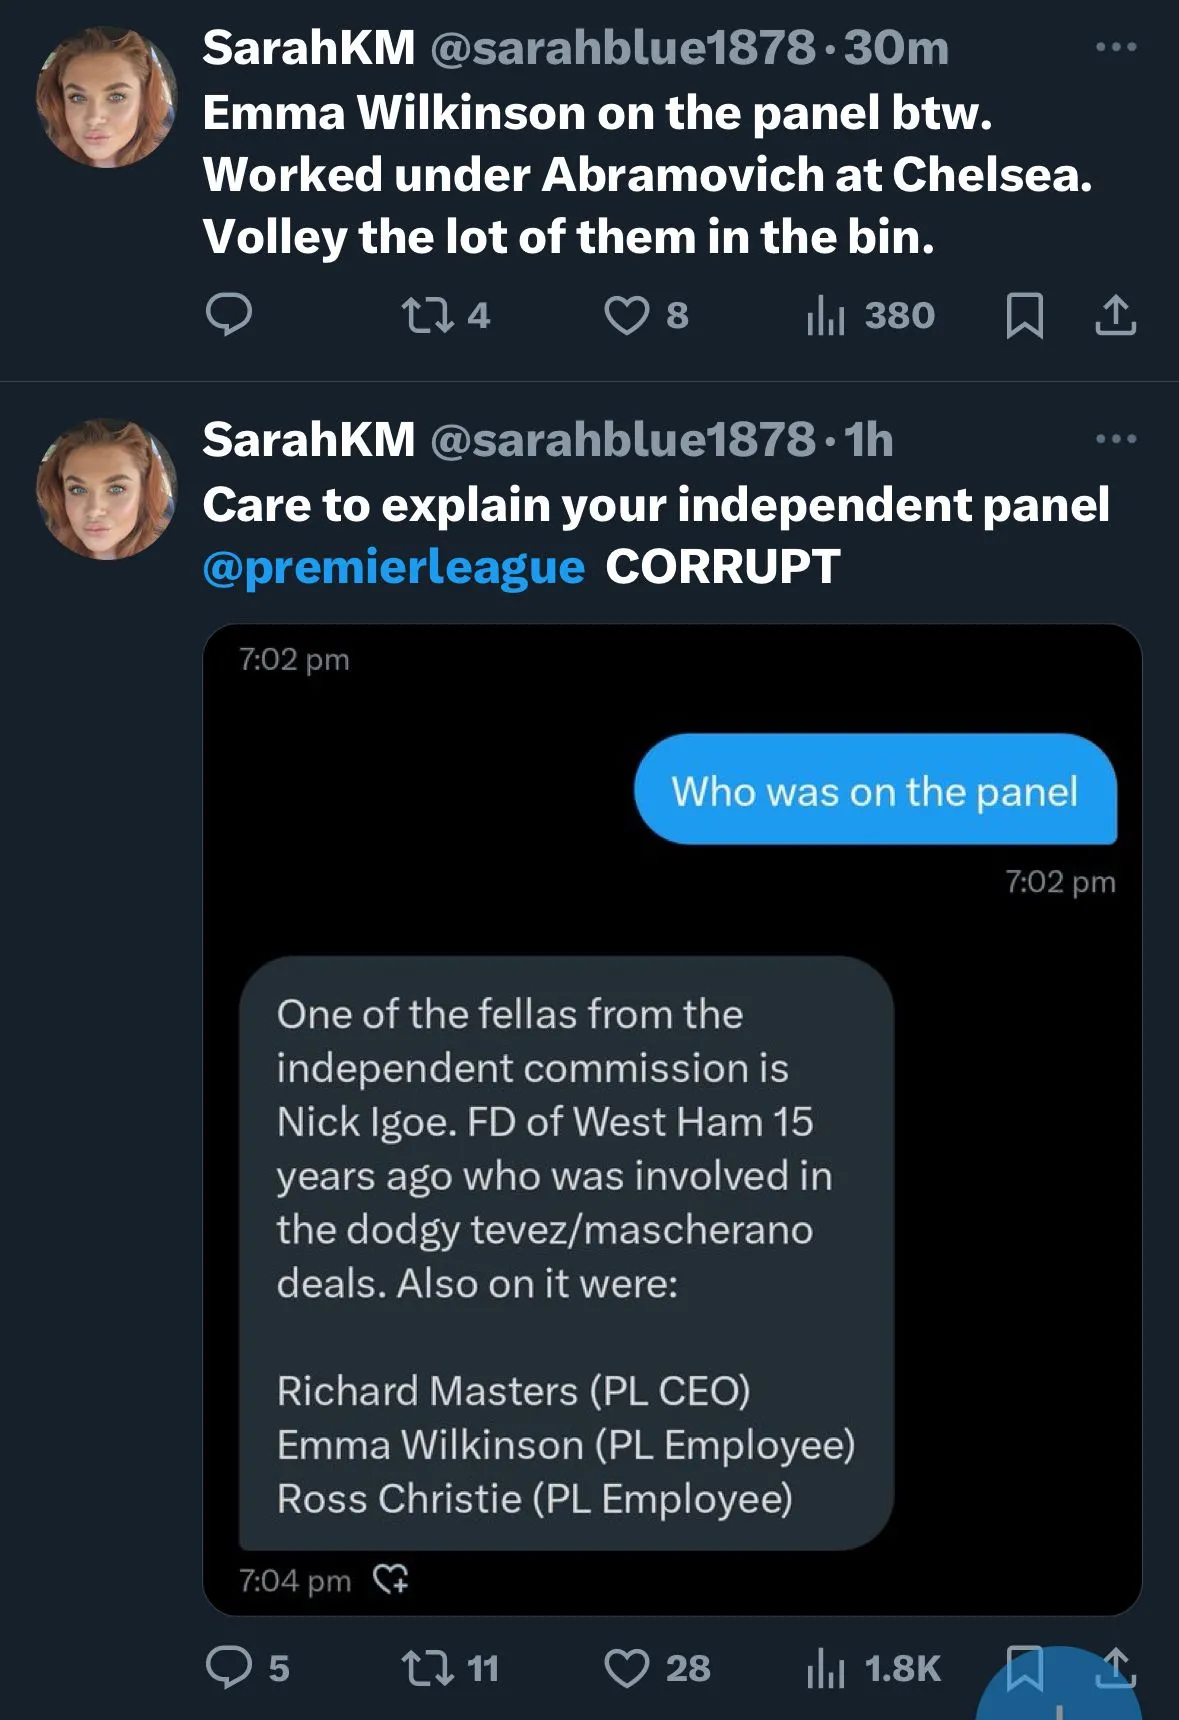Viewport: 1179px width, 1720px height.
Task: Open the embedded chat screenshot image
Action: pyautogui.click(x=672, y=1120)
